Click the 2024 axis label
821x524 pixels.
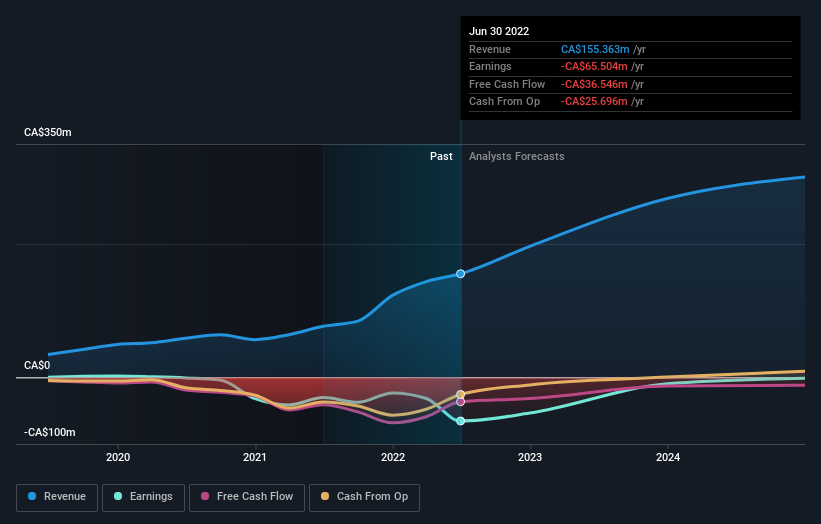tap(668, 458)
